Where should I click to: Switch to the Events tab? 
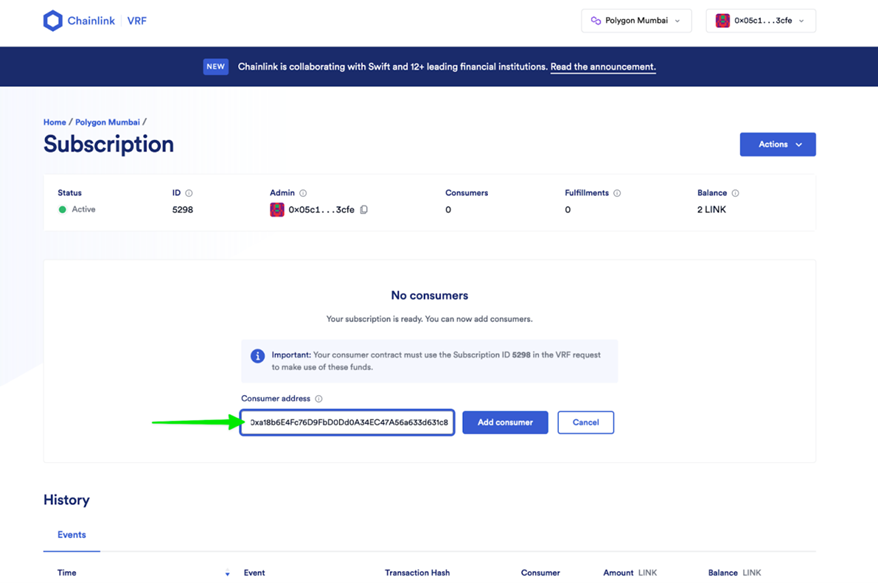pos(72,535)
